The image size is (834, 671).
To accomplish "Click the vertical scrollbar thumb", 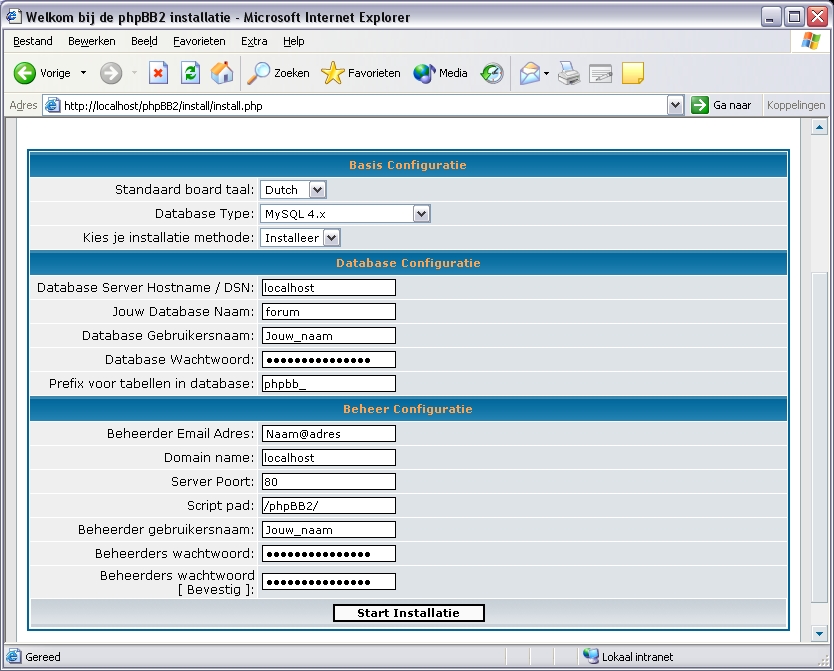I will point(819,438).
